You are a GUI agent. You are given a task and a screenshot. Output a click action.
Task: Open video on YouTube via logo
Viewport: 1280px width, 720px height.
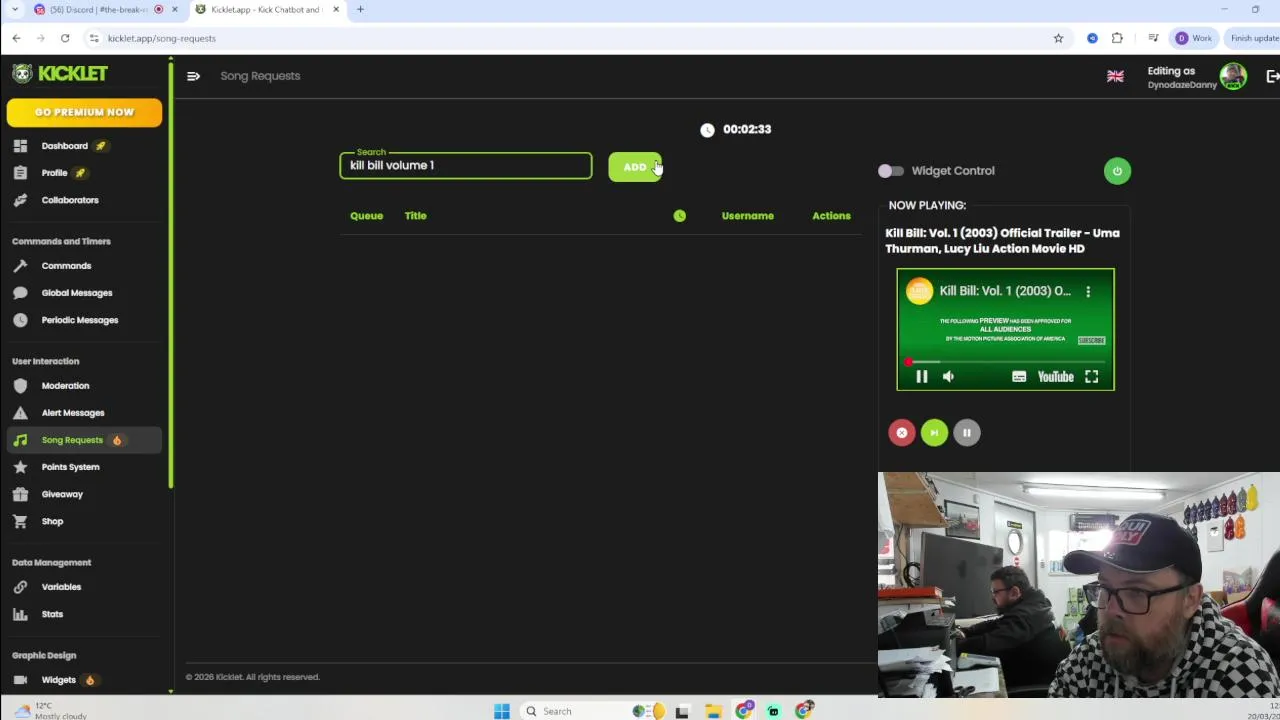pos(1055,377)
